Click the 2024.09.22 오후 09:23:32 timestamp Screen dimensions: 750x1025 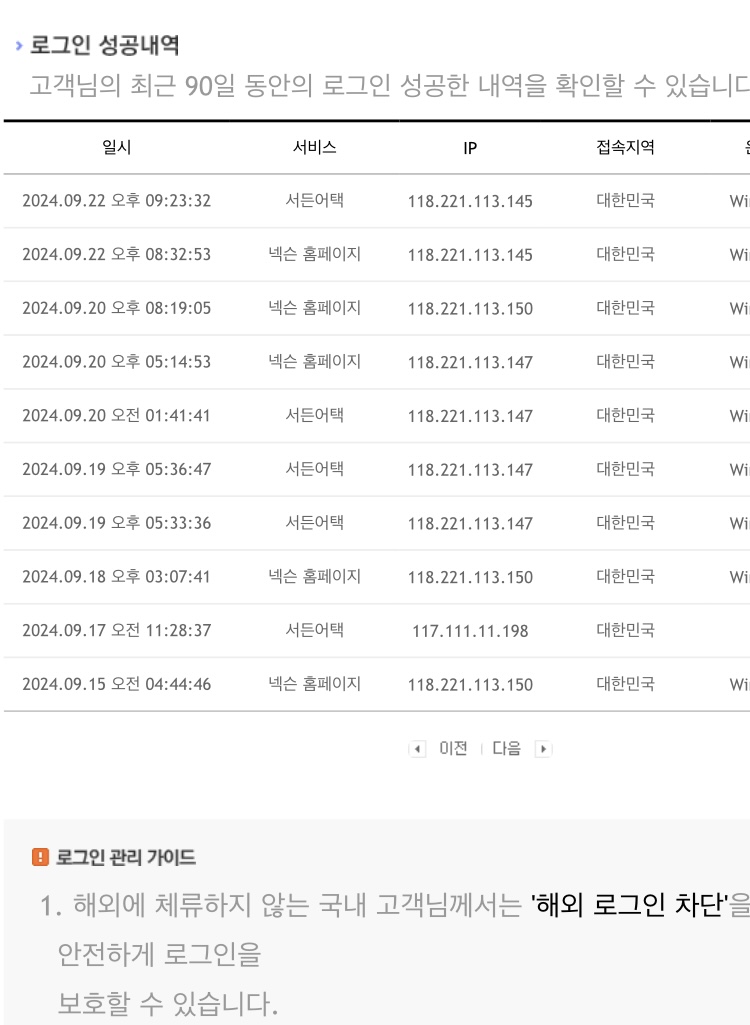(x=117, y=201)
